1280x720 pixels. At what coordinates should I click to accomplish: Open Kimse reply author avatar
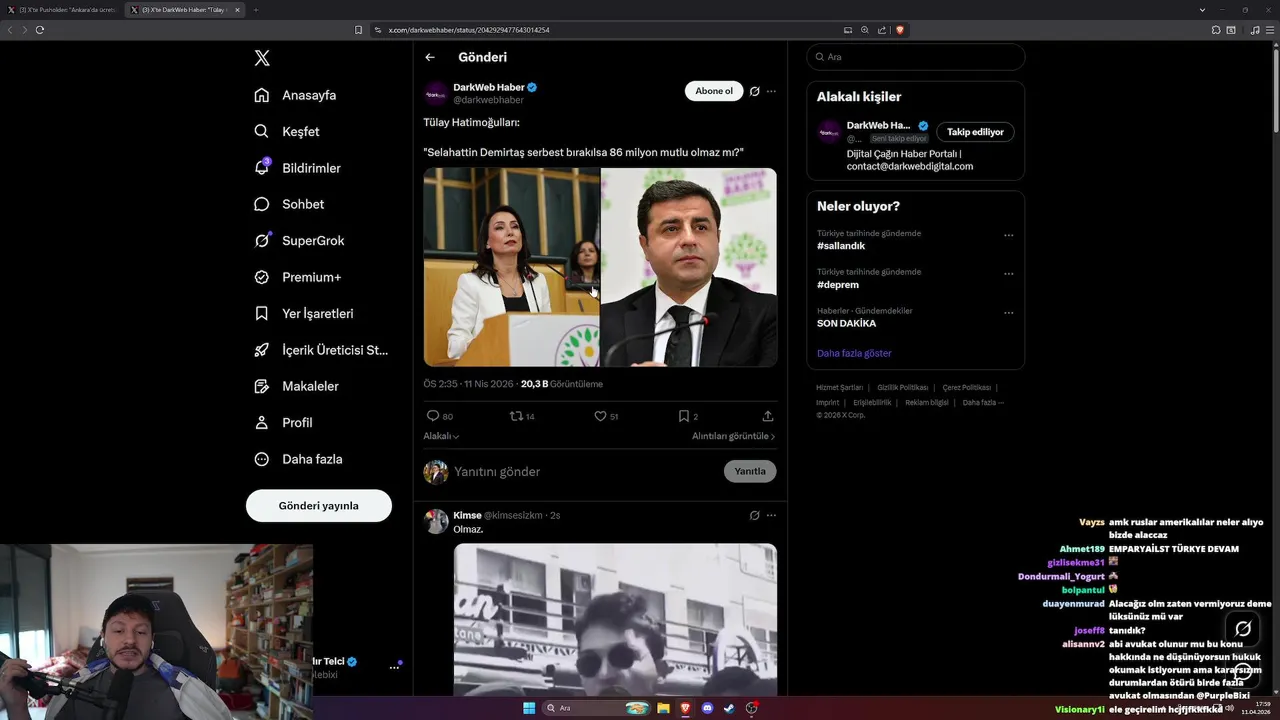click(436, 521)
